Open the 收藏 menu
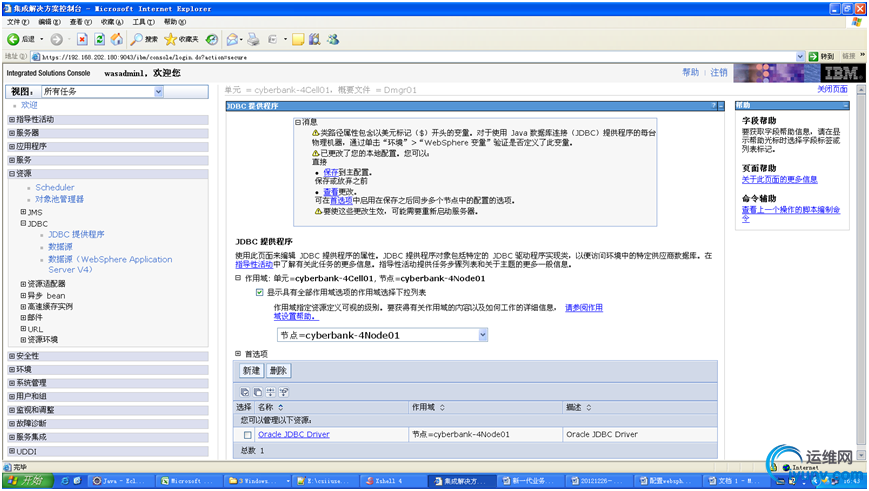869x491 pixels. pos(112,22)
